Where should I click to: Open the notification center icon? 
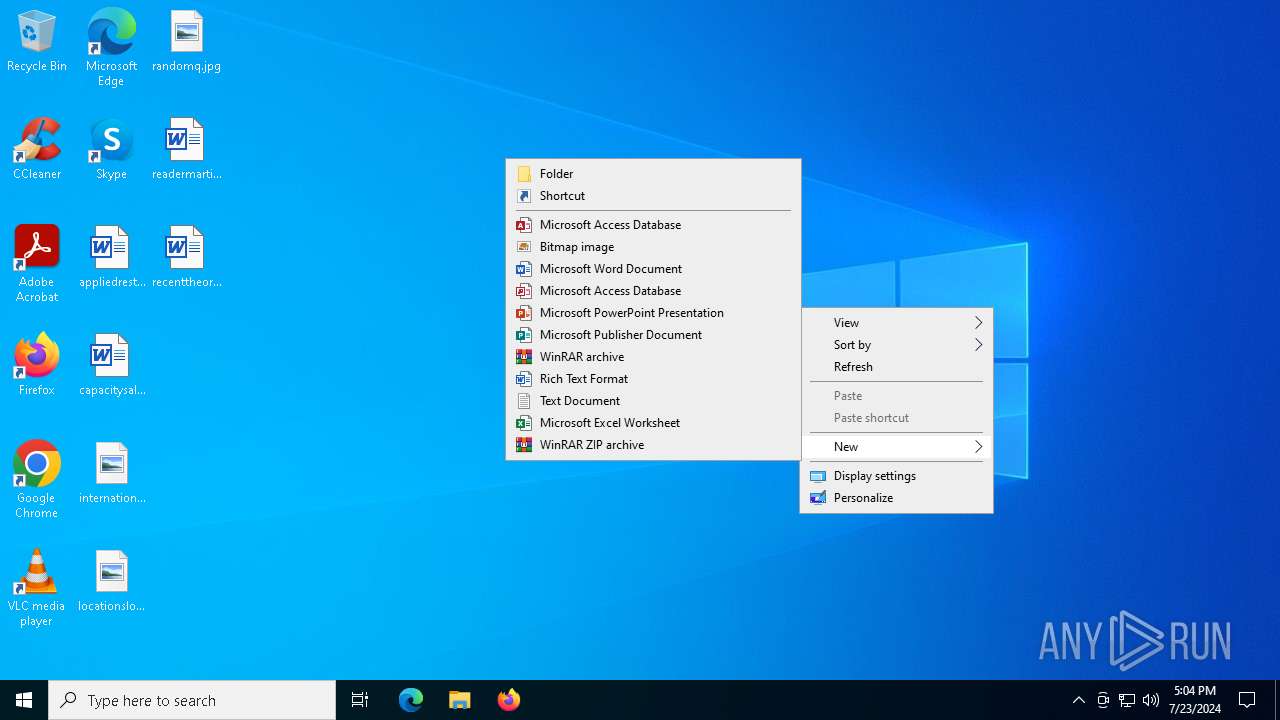click(1247, 700)
